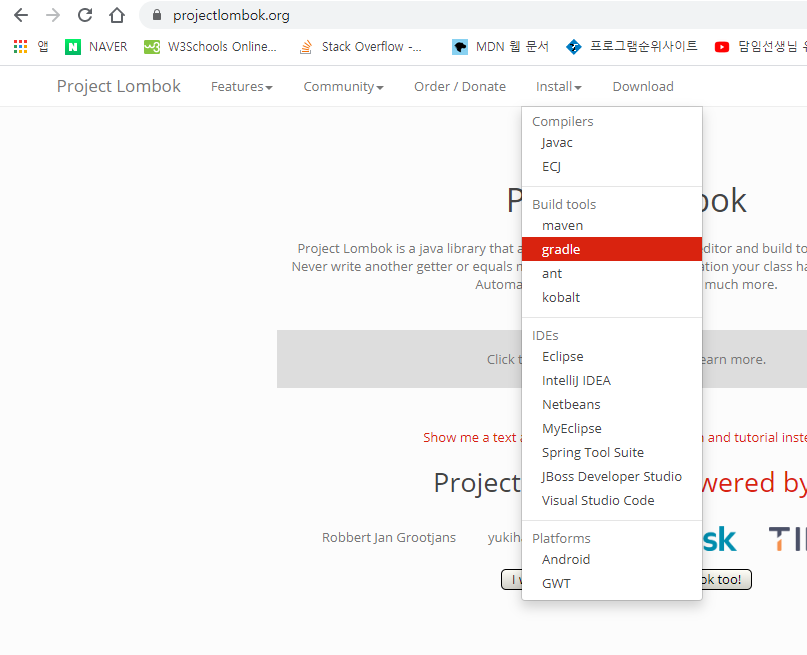Go to the browser home icon

[x=117, y=15]
